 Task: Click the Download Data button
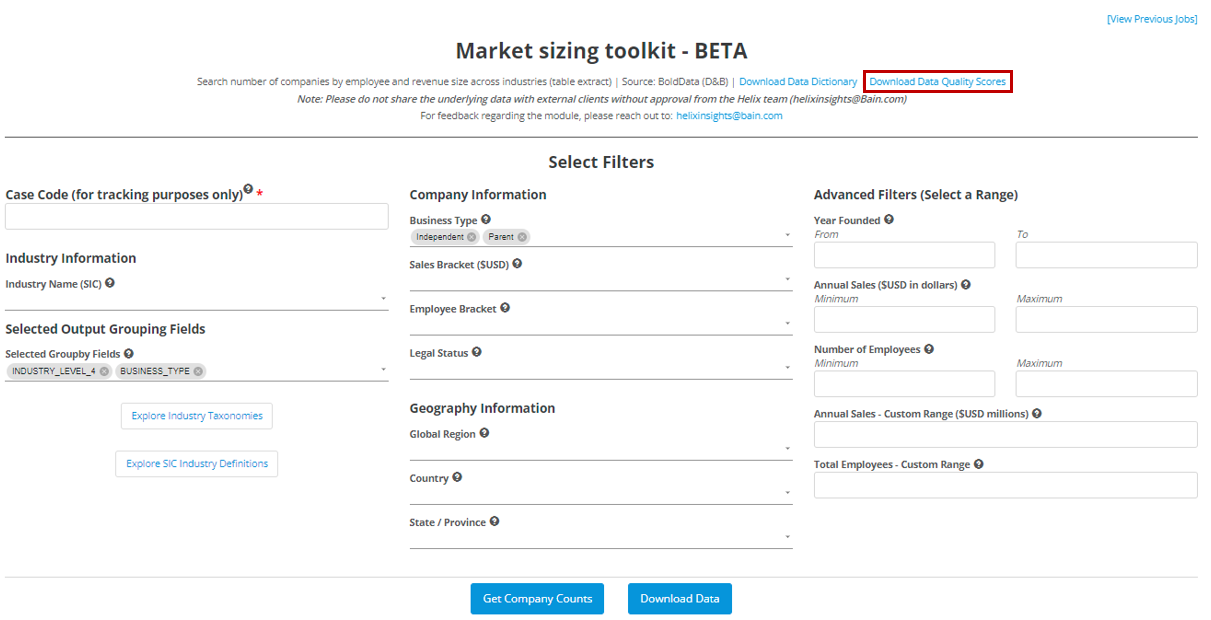point(680,599)
